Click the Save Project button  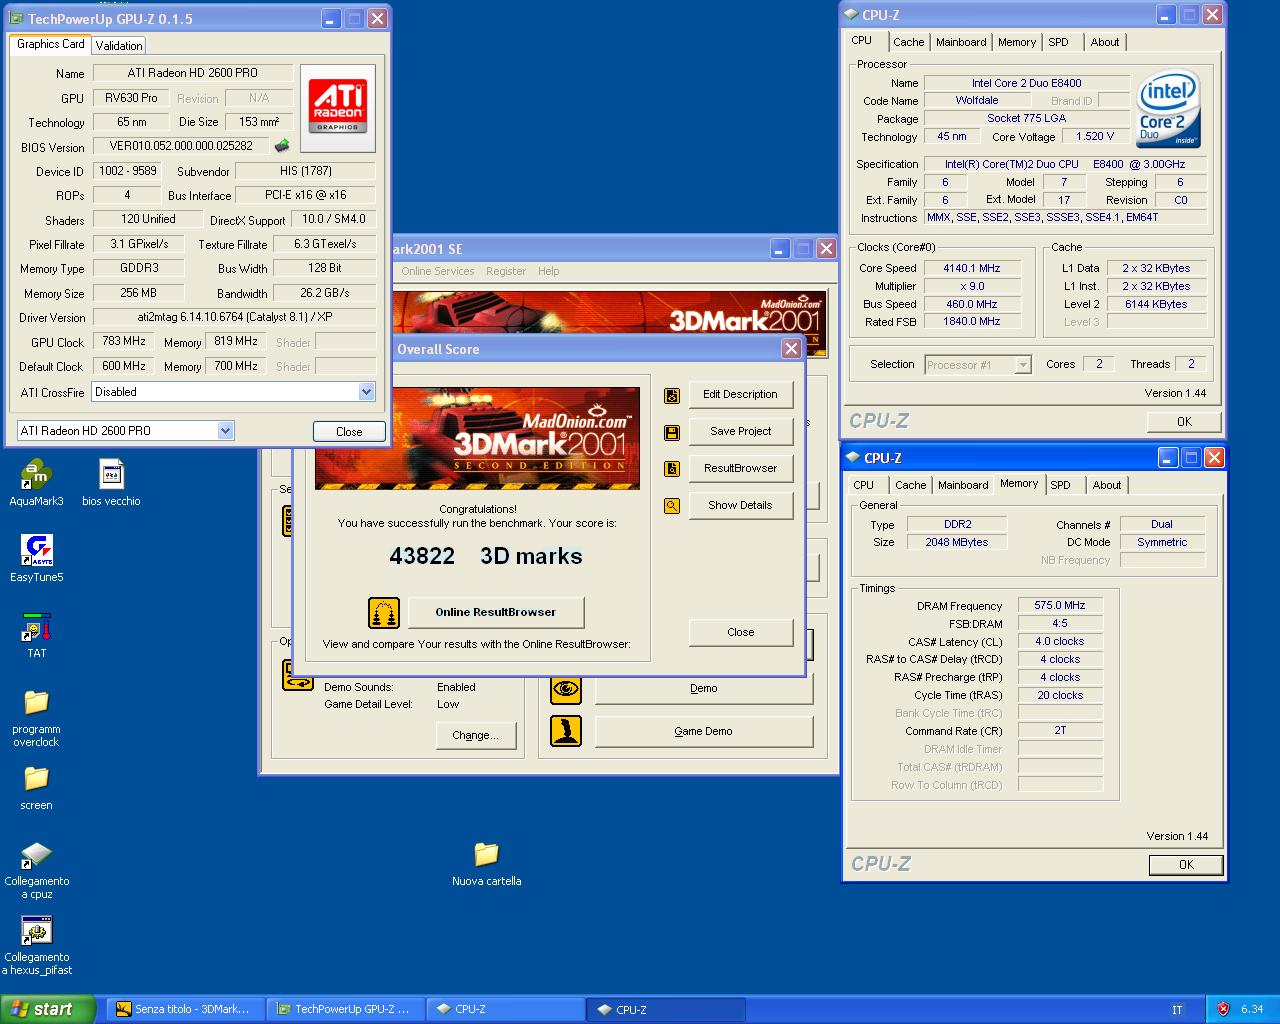(x=740, y=431)
